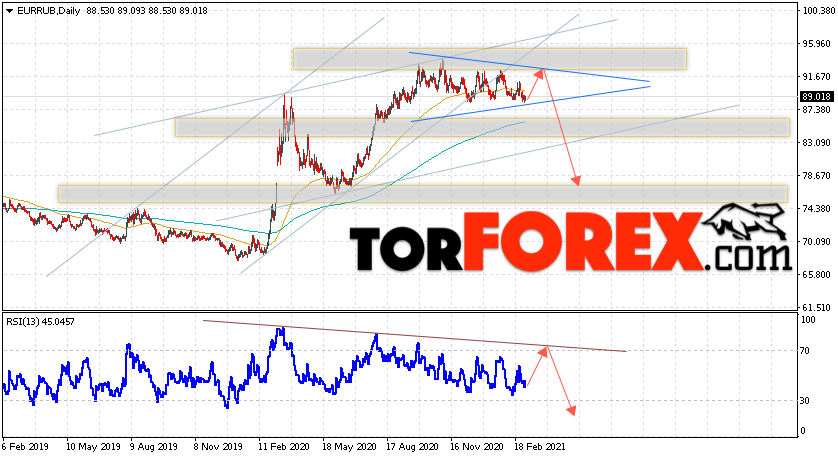Select the upper gray resistance zone rectangle
This screenshot has width=838, height=458.
pyautogui.click(x=490, y=59)
